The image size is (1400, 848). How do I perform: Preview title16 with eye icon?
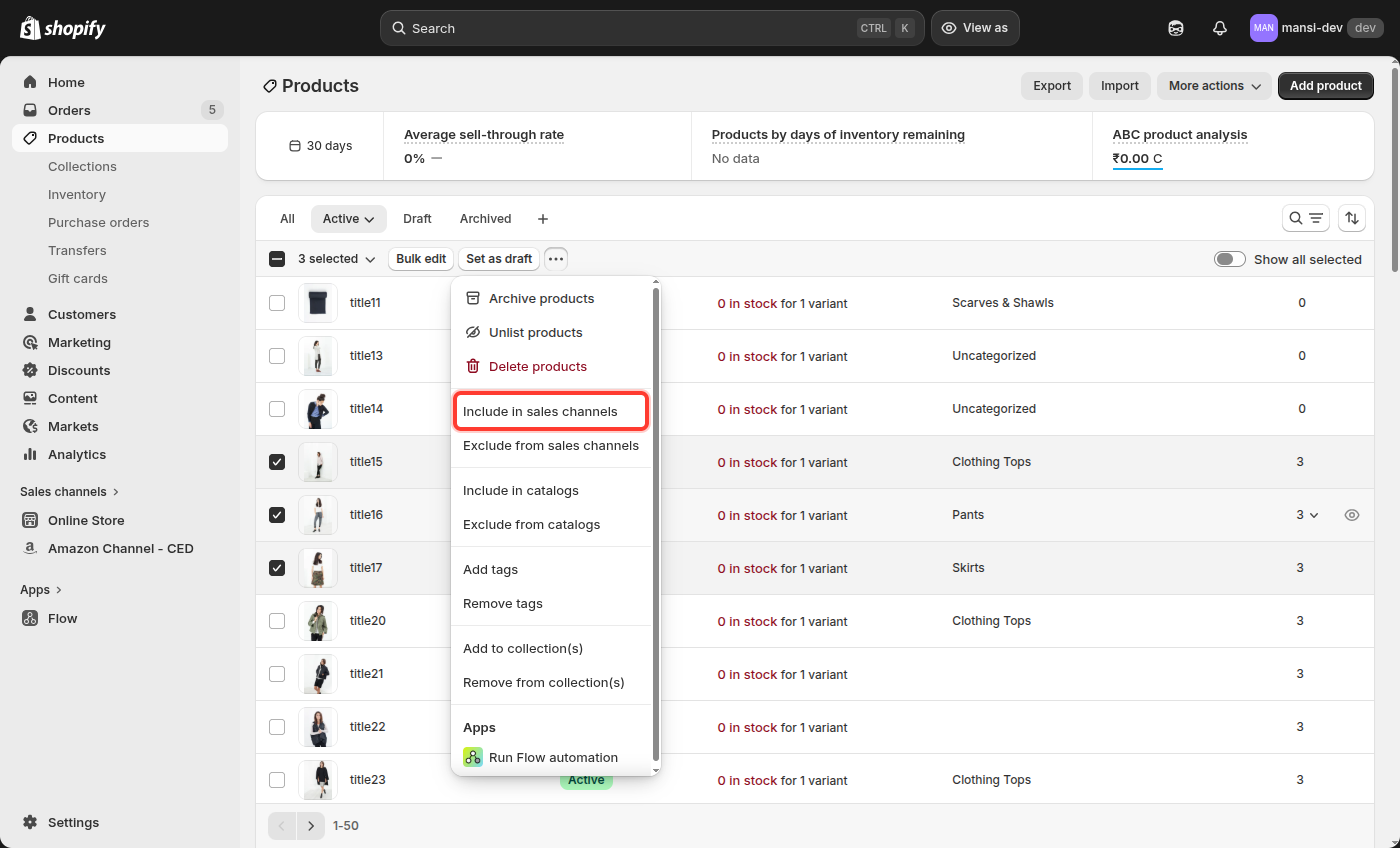click(x=1352, y=515)
